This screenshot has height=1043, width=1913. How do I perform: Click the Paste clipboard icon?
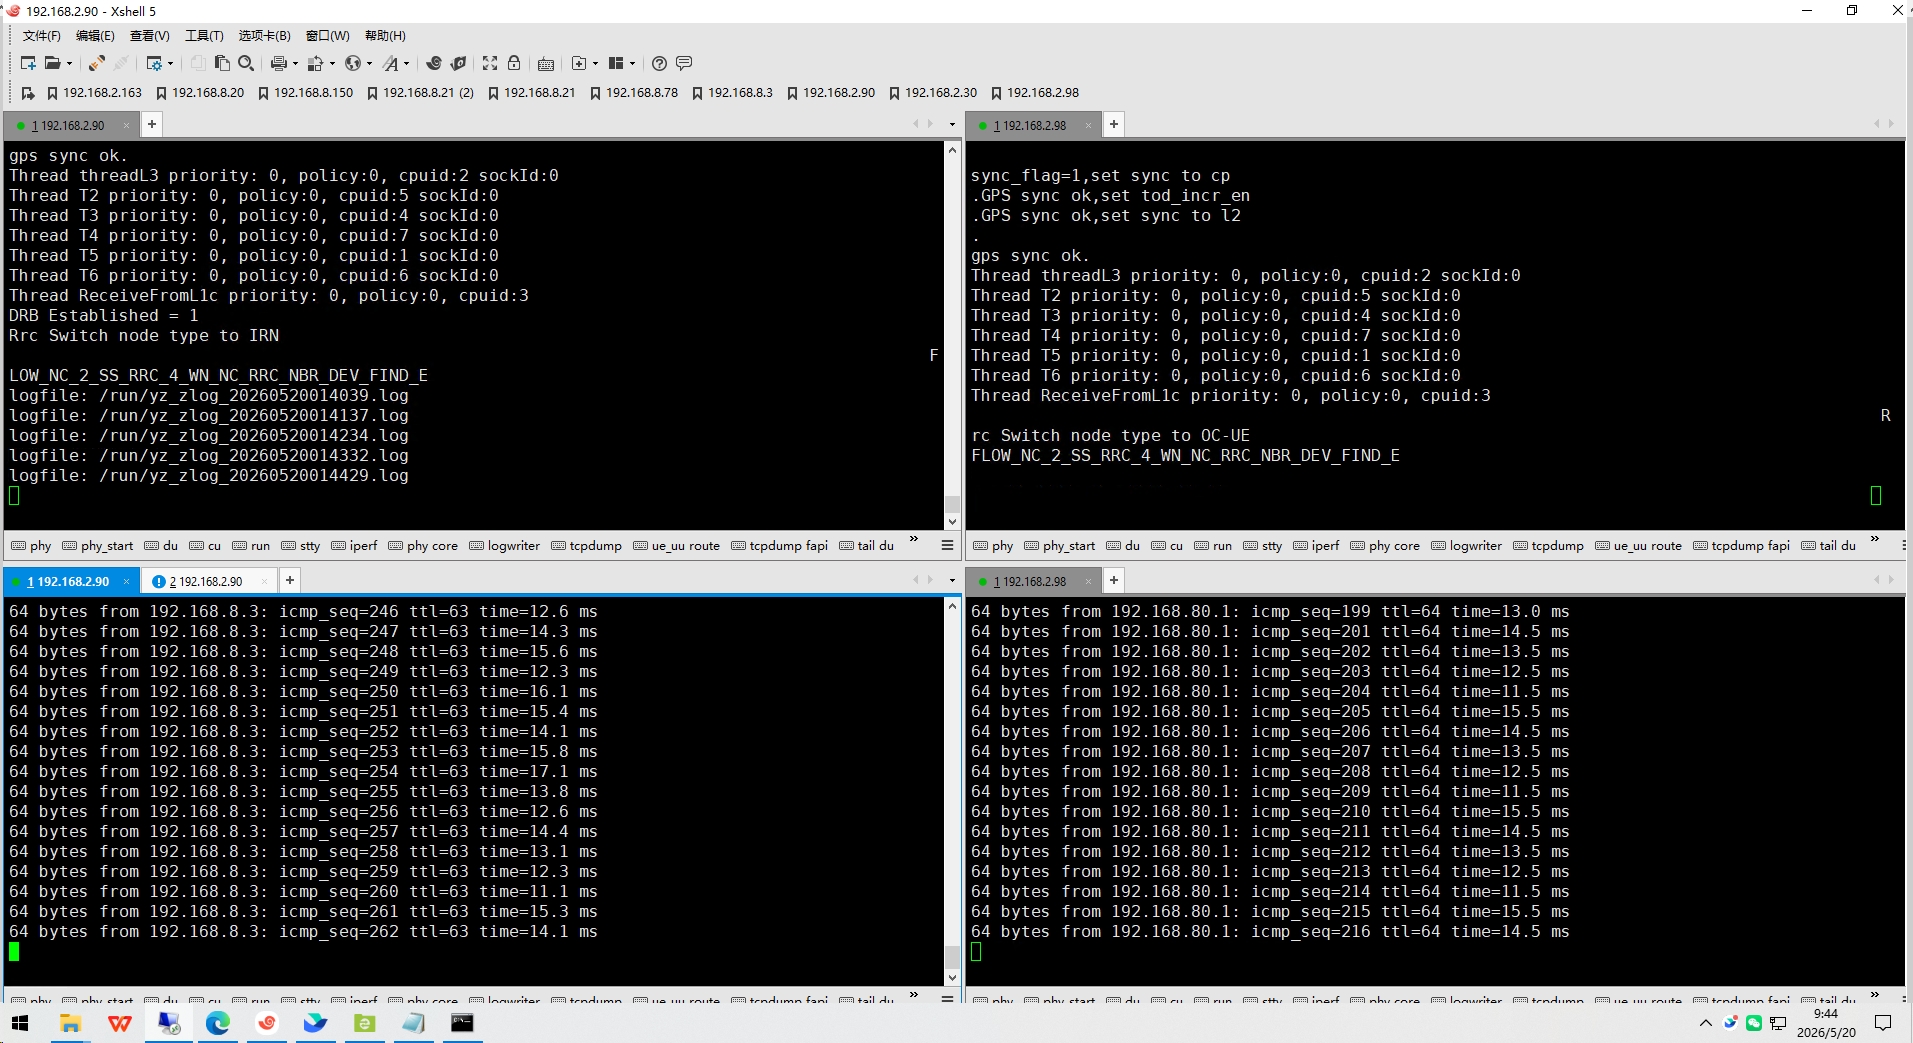(x=222, y=63)
